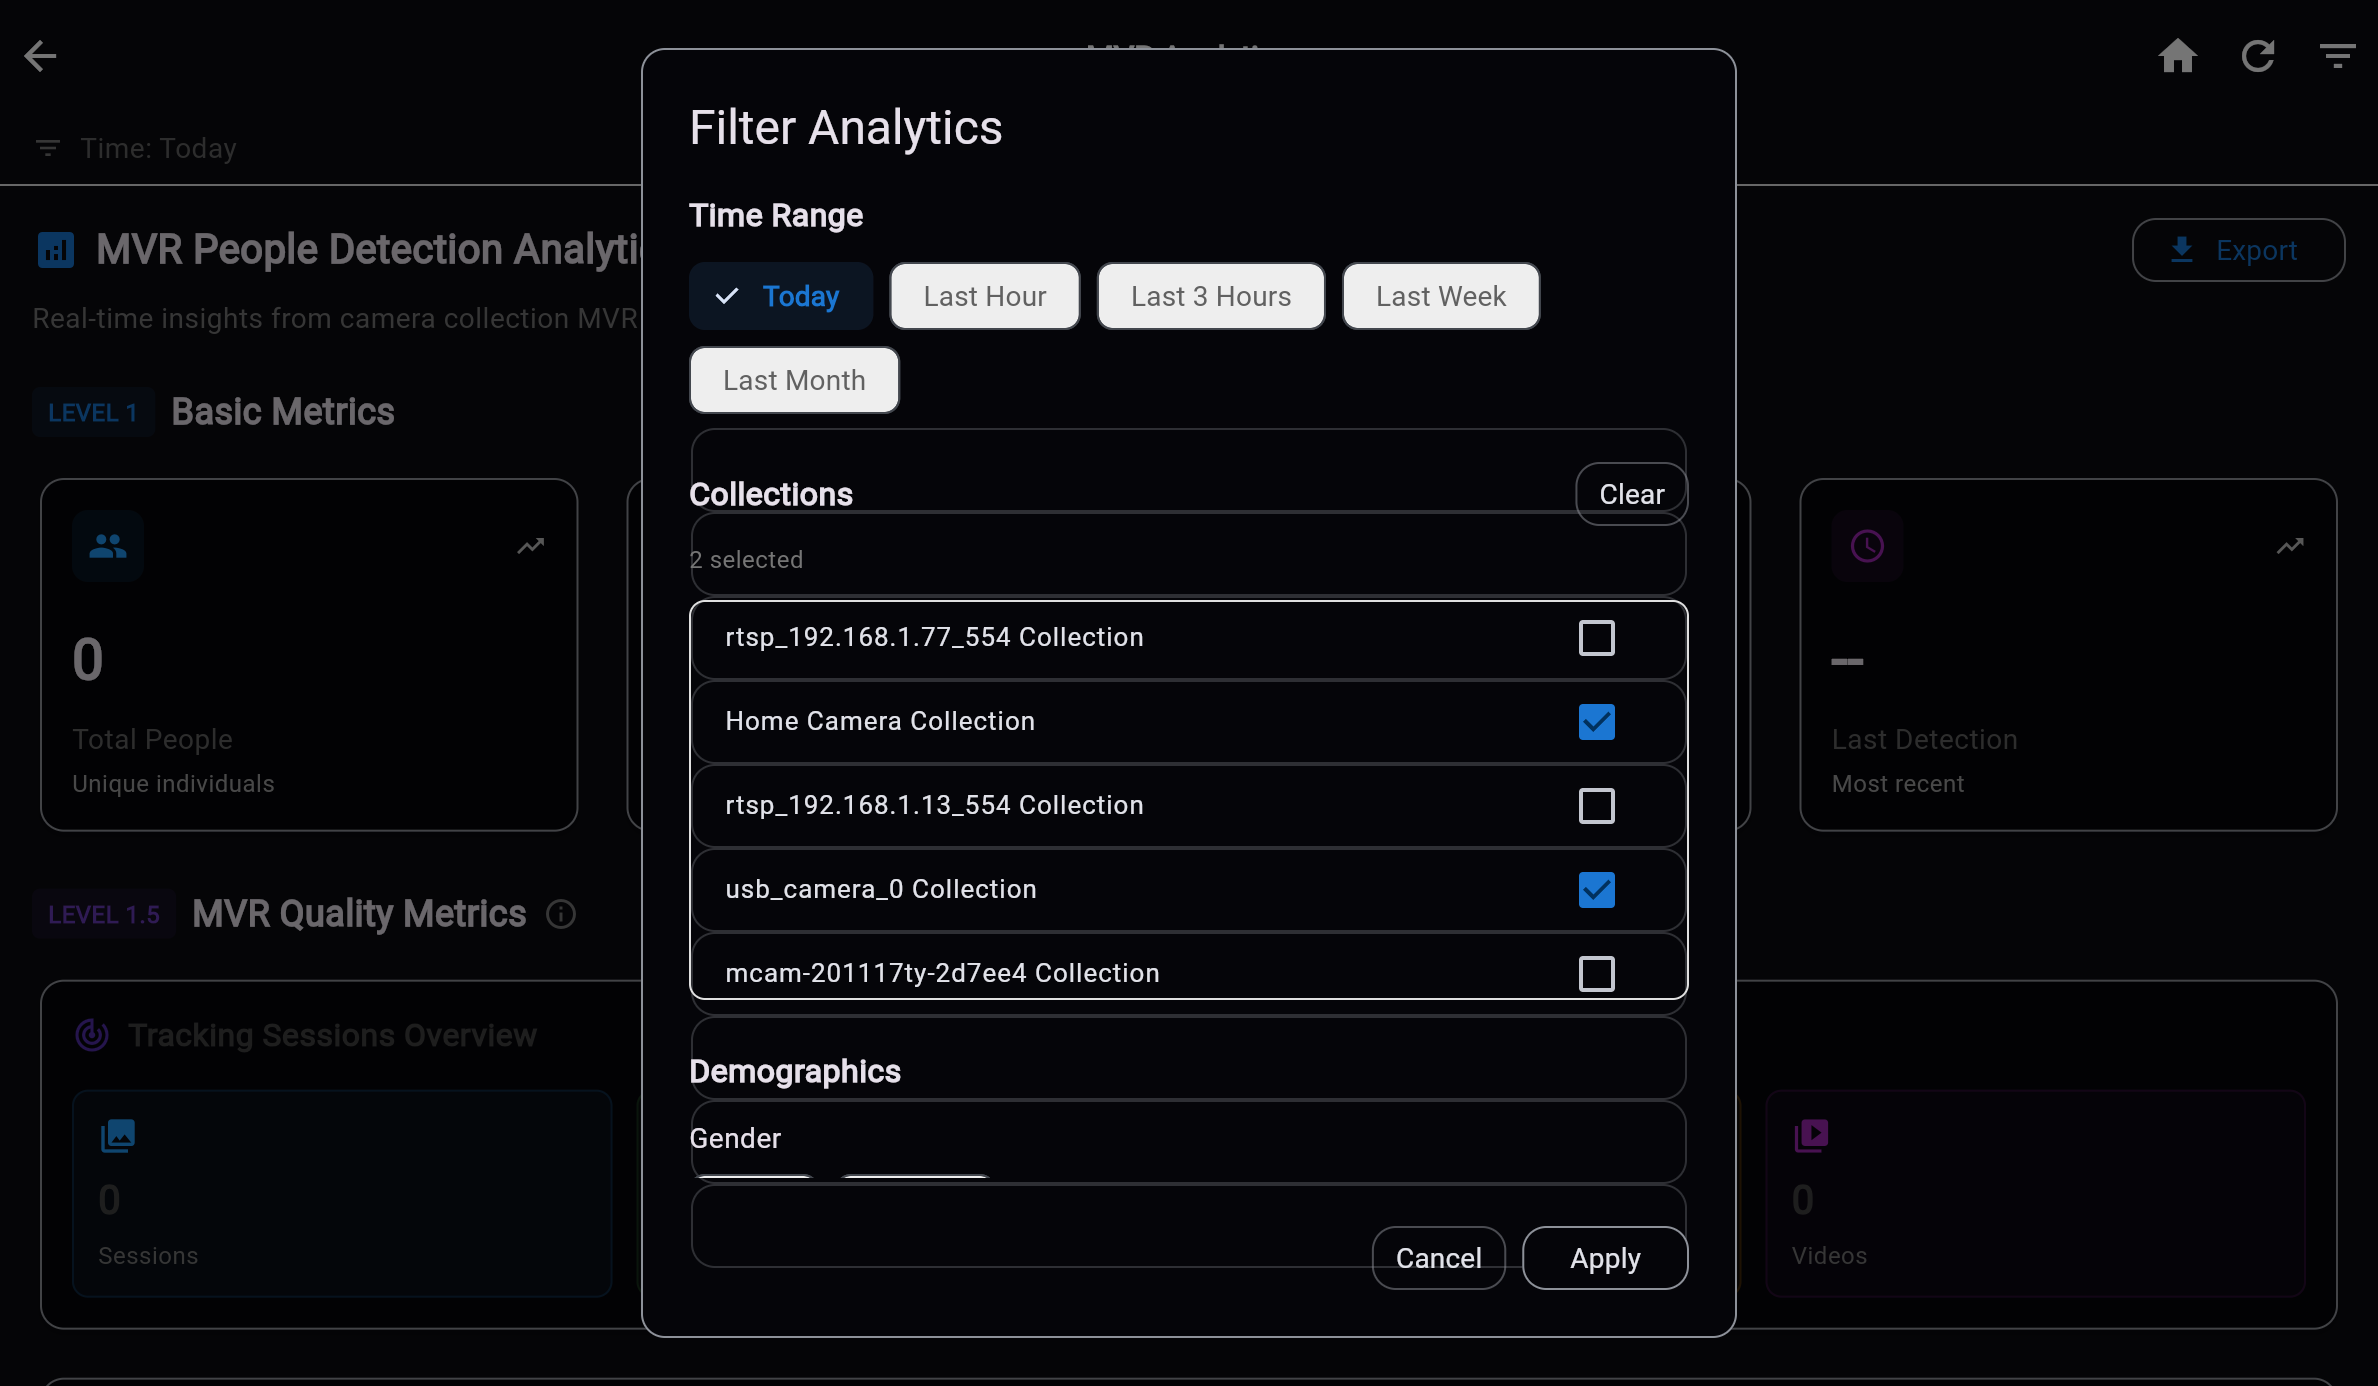2378x1386 pixels.
Task: Click Export to download analytics data
Action: (2238, 250)
